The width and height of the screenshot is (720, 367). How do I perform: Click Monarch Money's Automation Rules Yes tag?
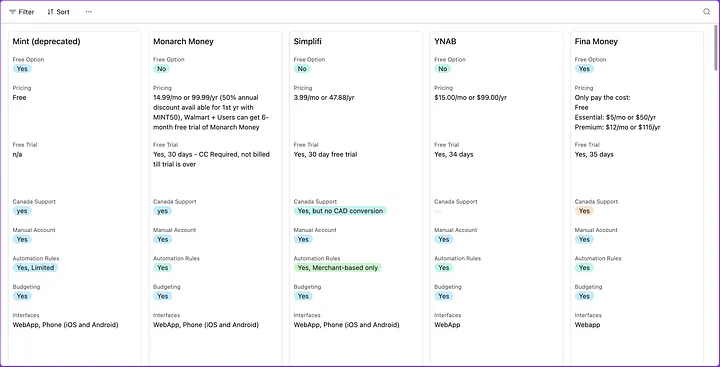(163, 268)
